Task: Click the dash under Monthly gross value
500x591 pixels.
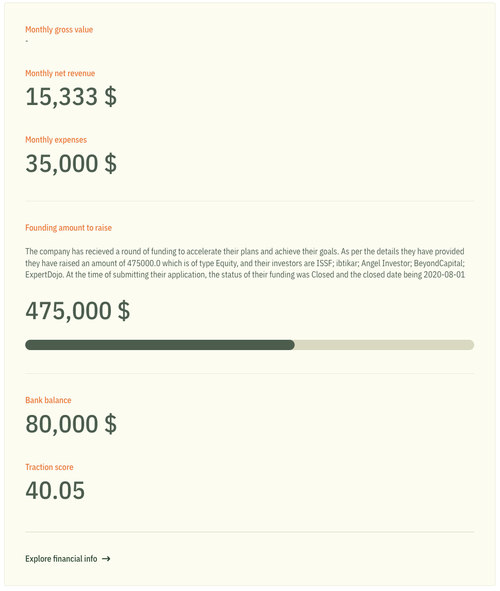Action: pyautogui.click(x=27, y=41)
